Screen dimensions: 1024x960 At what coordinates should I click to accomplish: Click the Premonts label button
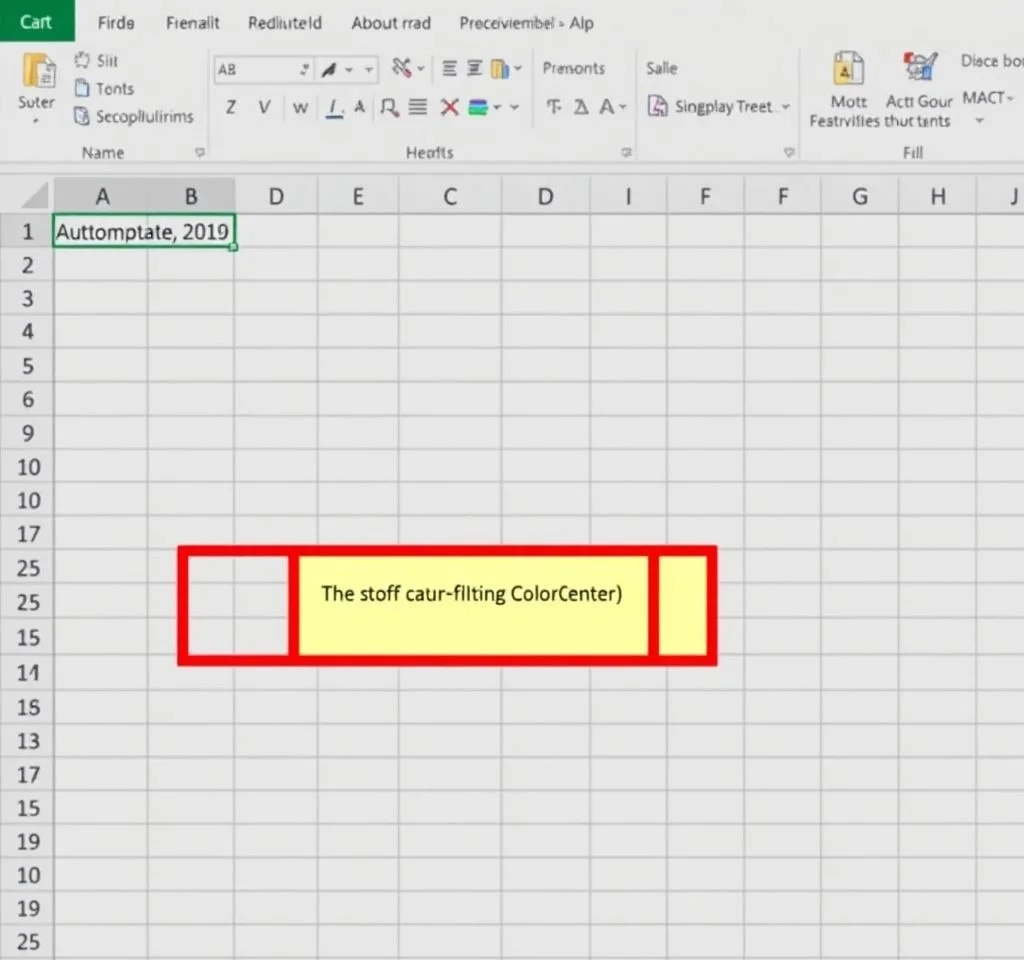point(573,68)
